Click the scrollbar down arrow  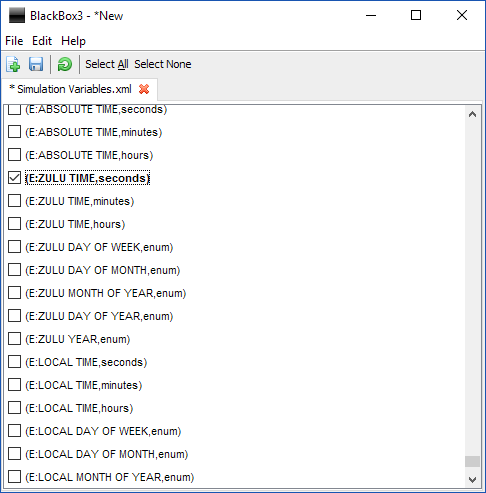point(472,480)
